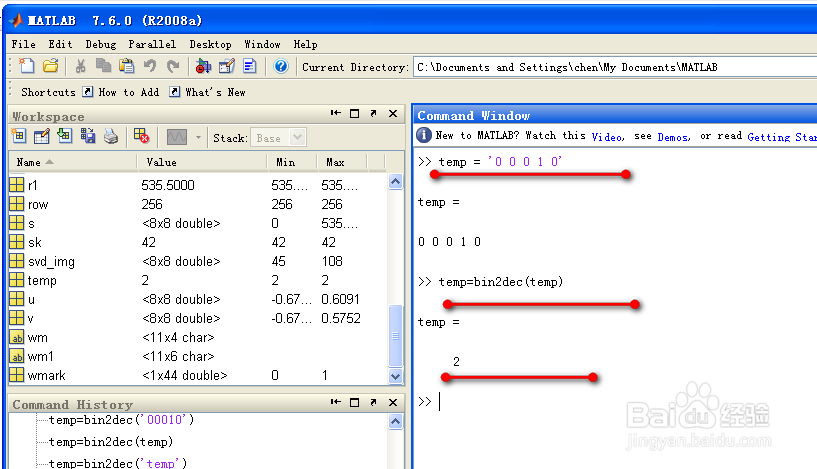Open the Parallel menu

(x=152, y=44)
